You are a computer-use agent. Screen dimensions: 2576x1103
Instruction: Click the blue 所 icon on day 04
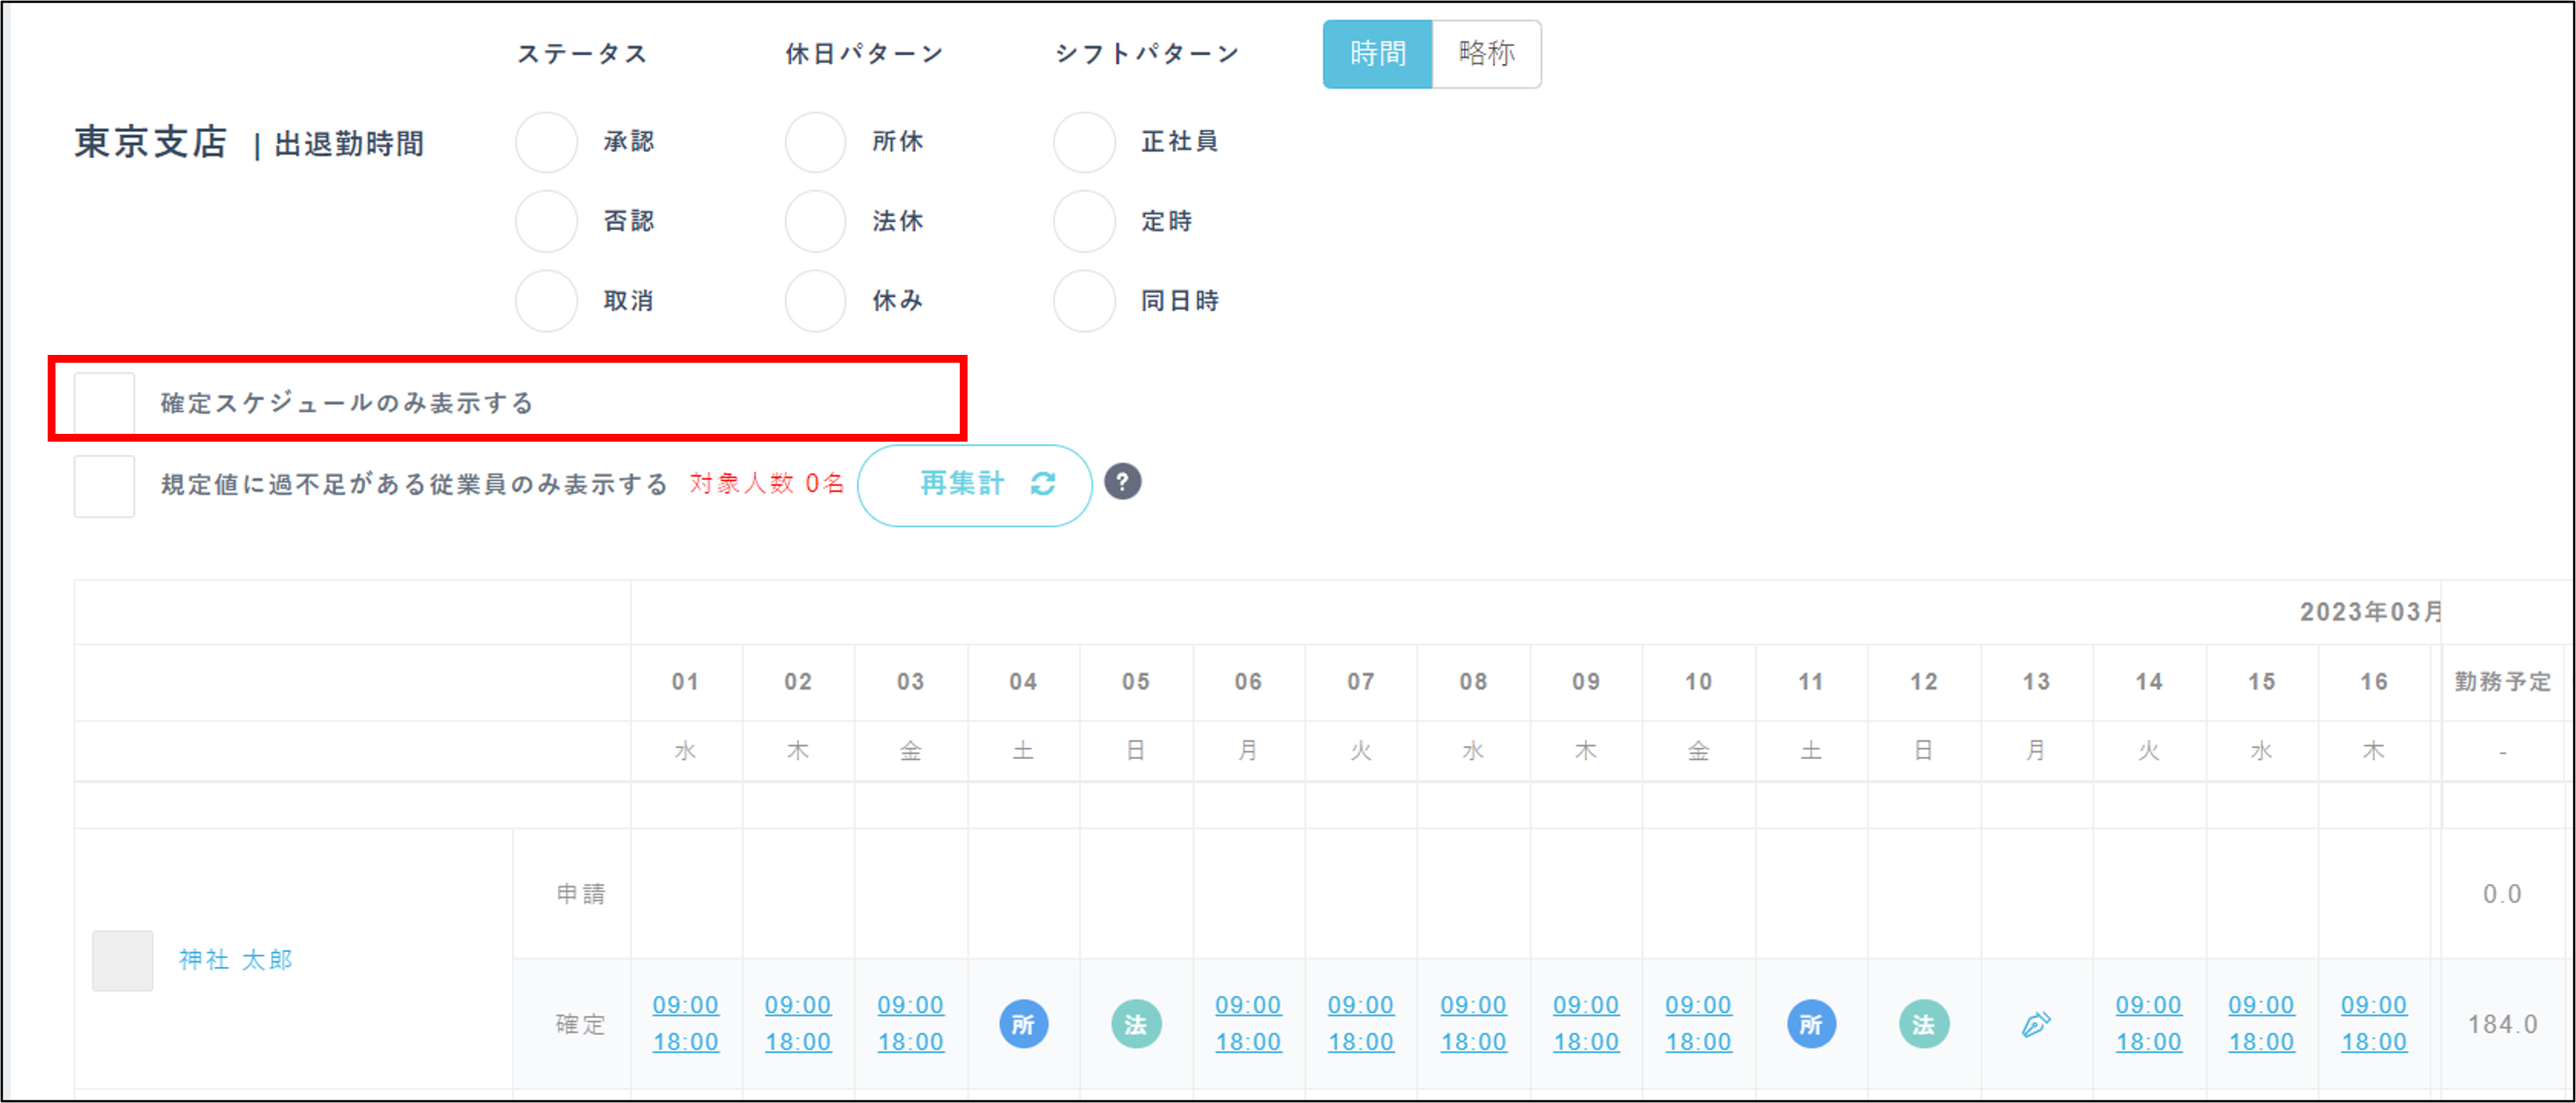coord(1023,1024)
